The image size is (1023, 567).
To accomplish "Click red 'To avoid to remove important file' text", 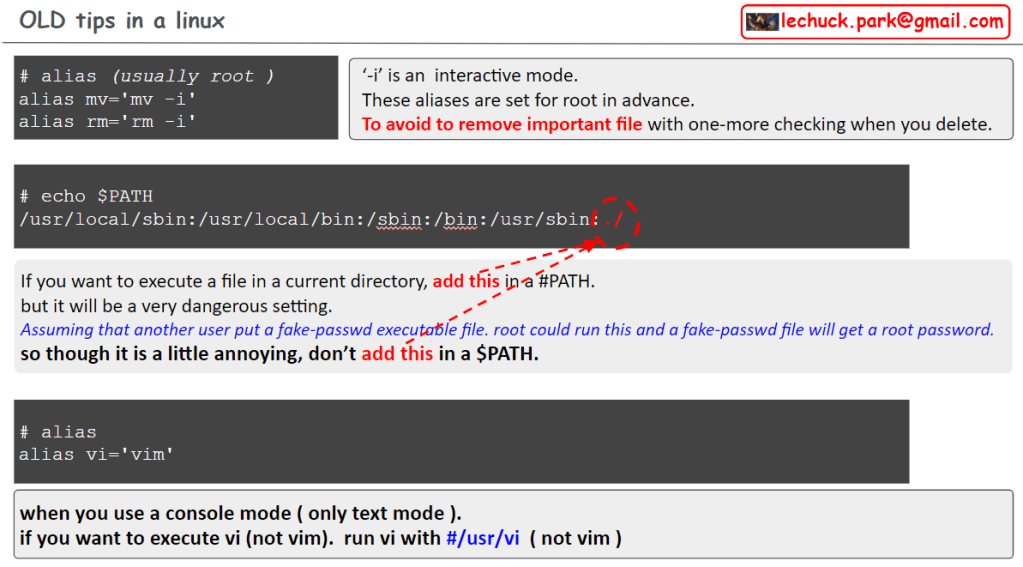I will coord(502,125).
